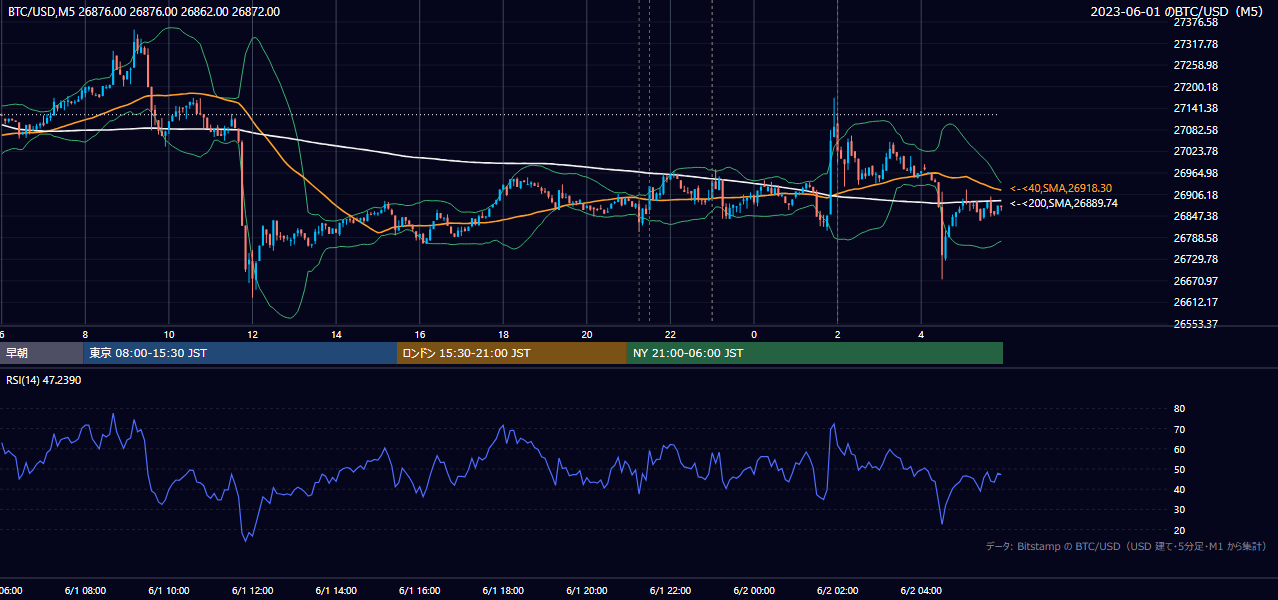Click price level 26906.18 on axis

pyautogui.click(x=1196, y=195)
